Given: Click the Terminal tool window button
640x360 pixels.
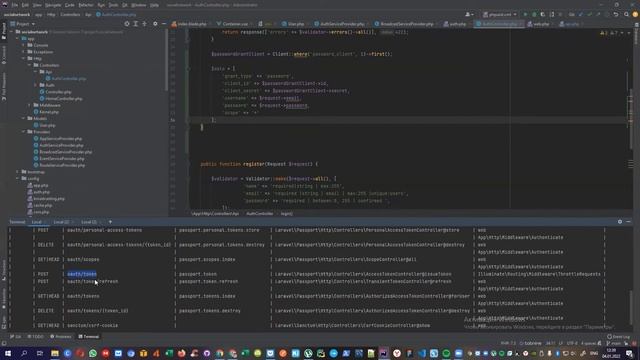Looking at the screenshot, I should [89, 337].
